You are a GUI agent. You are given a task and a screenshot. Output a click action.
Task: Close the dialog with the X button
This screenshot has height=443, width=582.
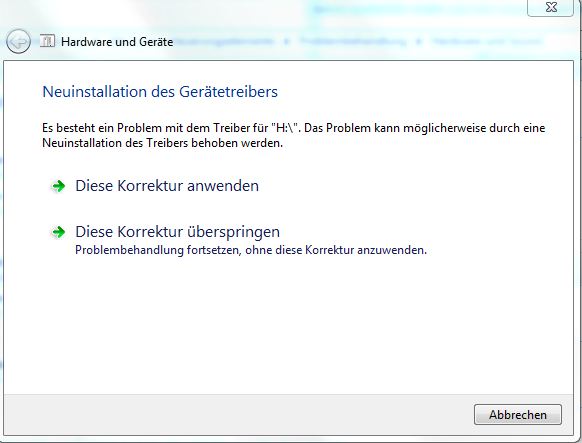(x=551, y=7)
